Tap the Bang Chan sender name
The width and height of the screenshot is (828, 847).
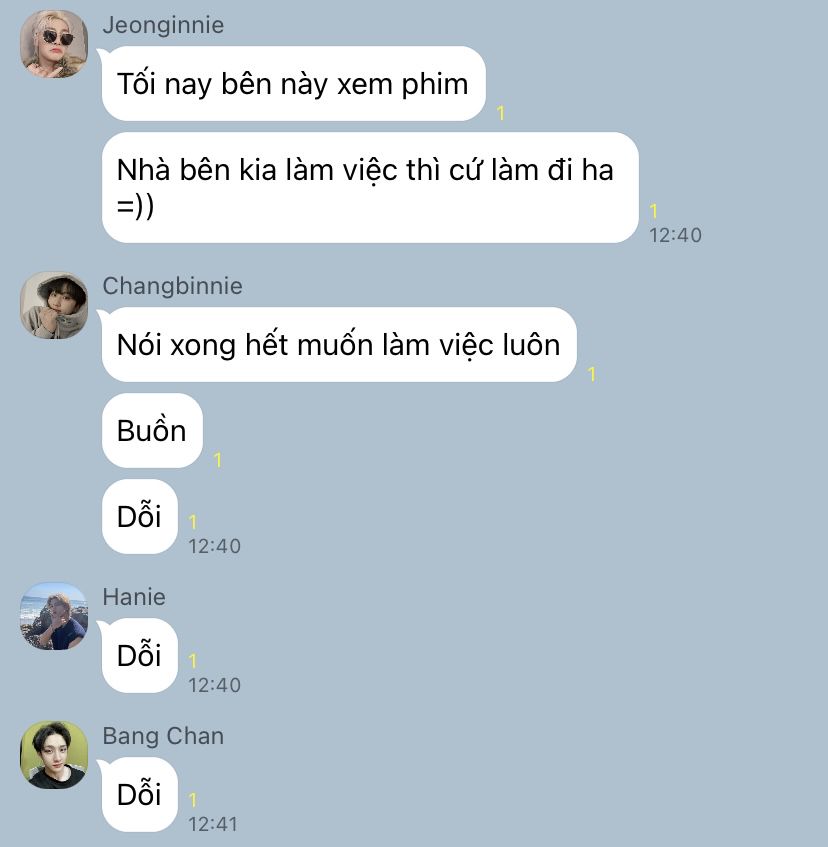[x=163, y=736]
